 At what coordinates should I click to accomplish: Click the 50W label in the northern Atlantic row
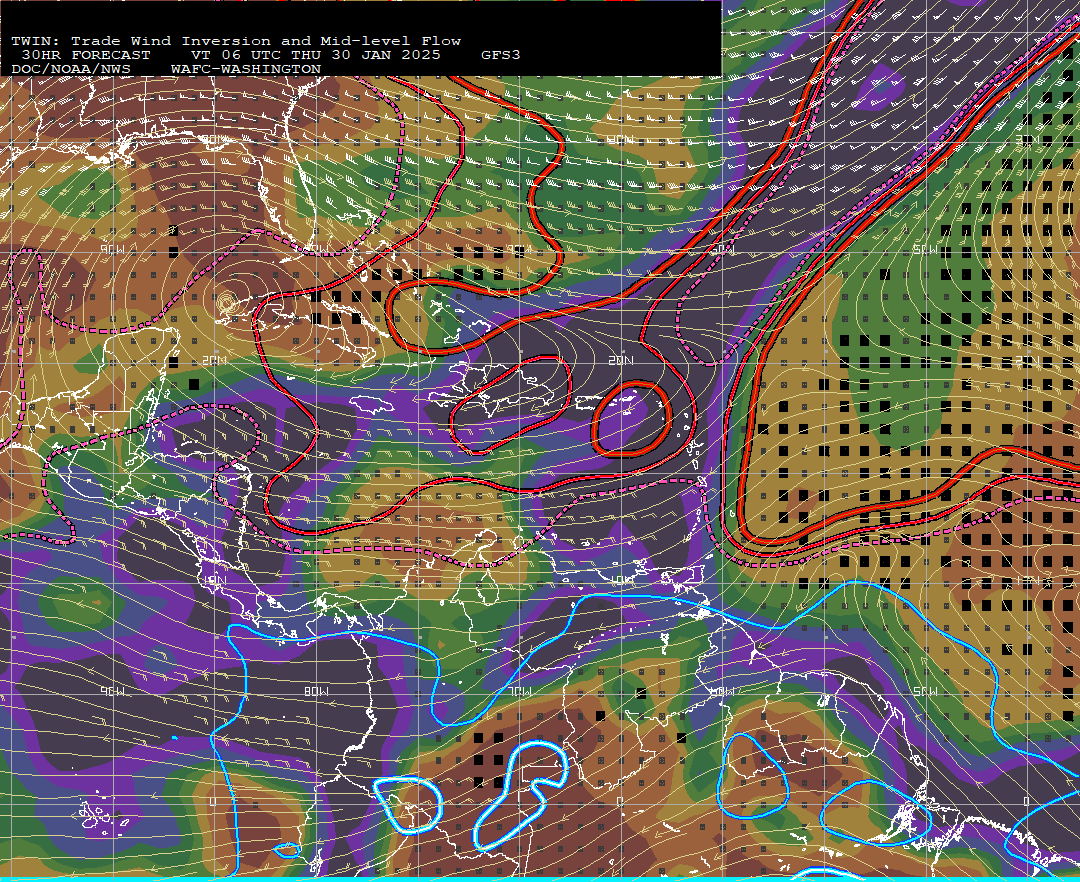[926, 249]
